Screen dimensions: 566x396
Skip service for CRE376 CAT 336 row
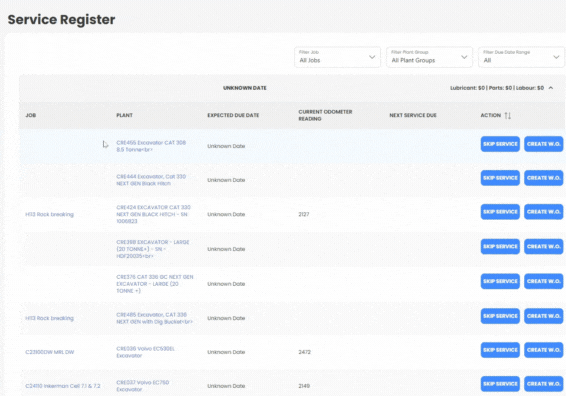[500, 281]
